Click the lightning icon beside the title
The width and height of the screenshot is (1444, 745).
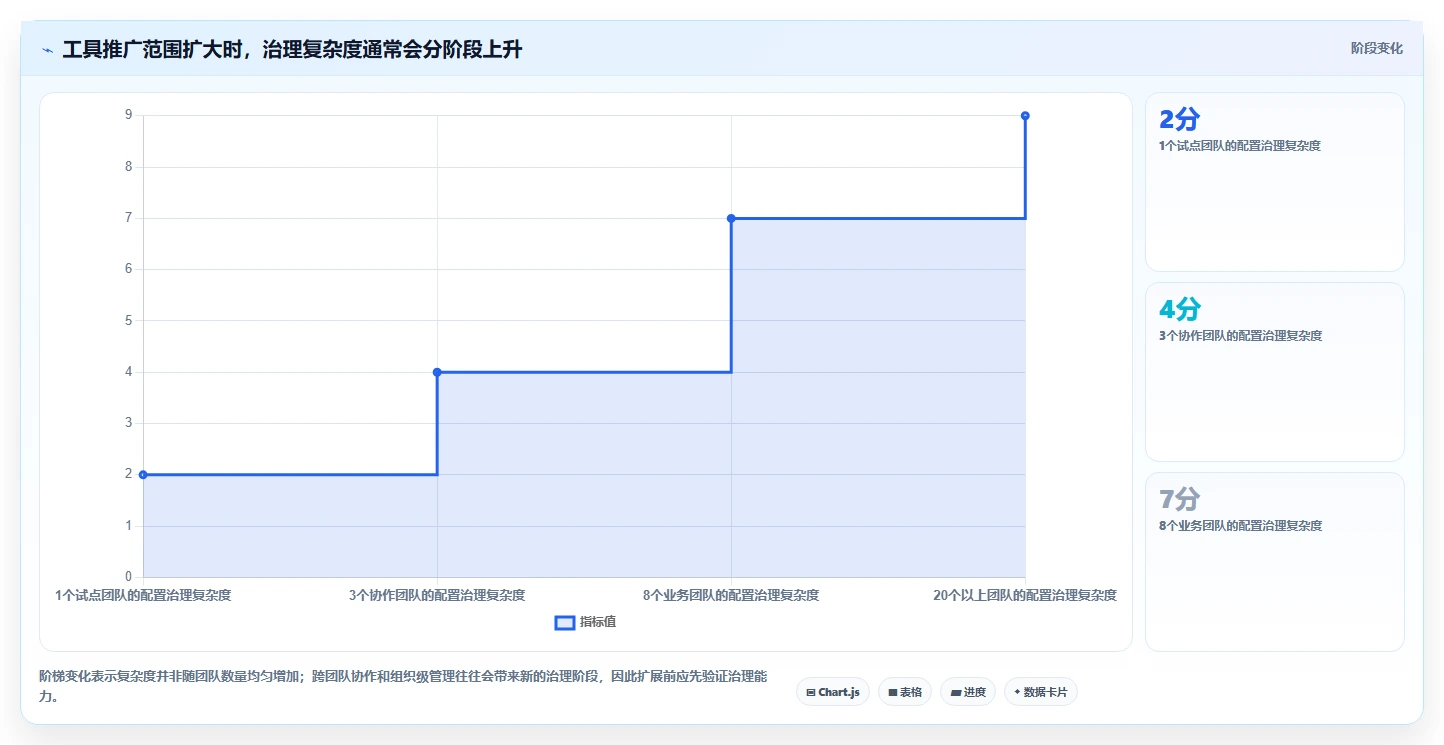(47, 50)
